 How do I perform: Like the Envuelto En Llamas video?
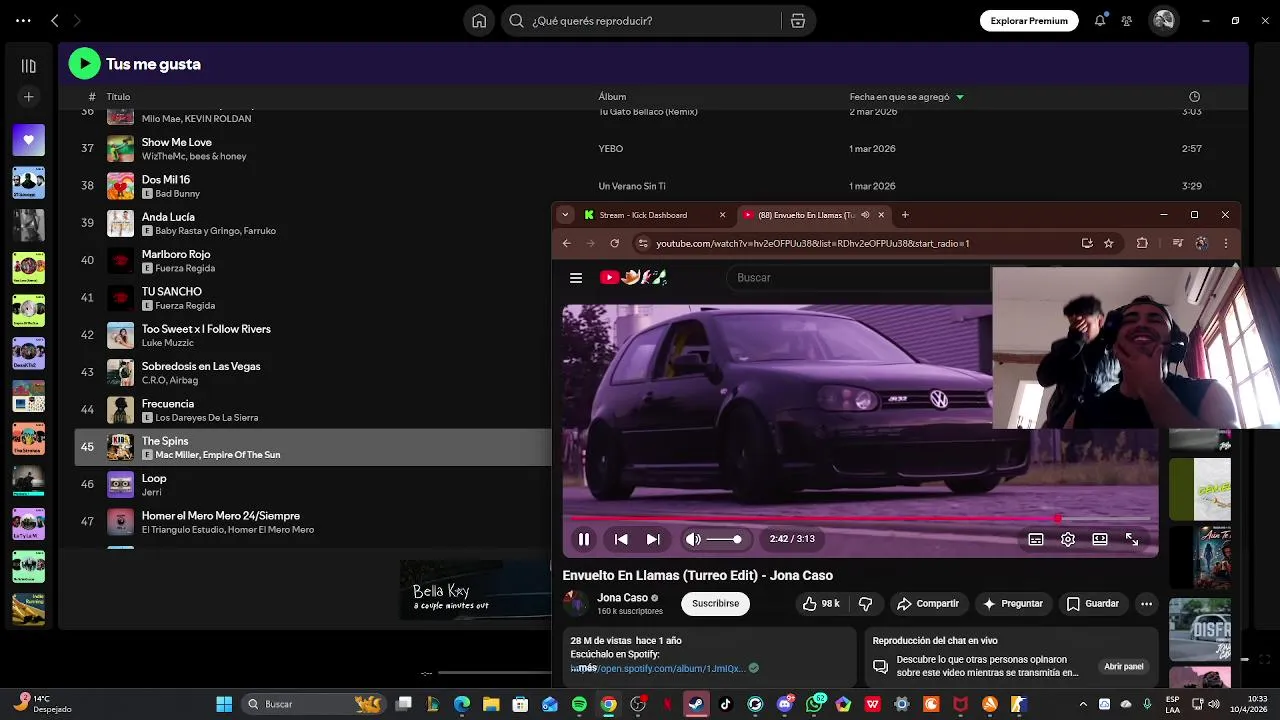[x=821, y=604]
